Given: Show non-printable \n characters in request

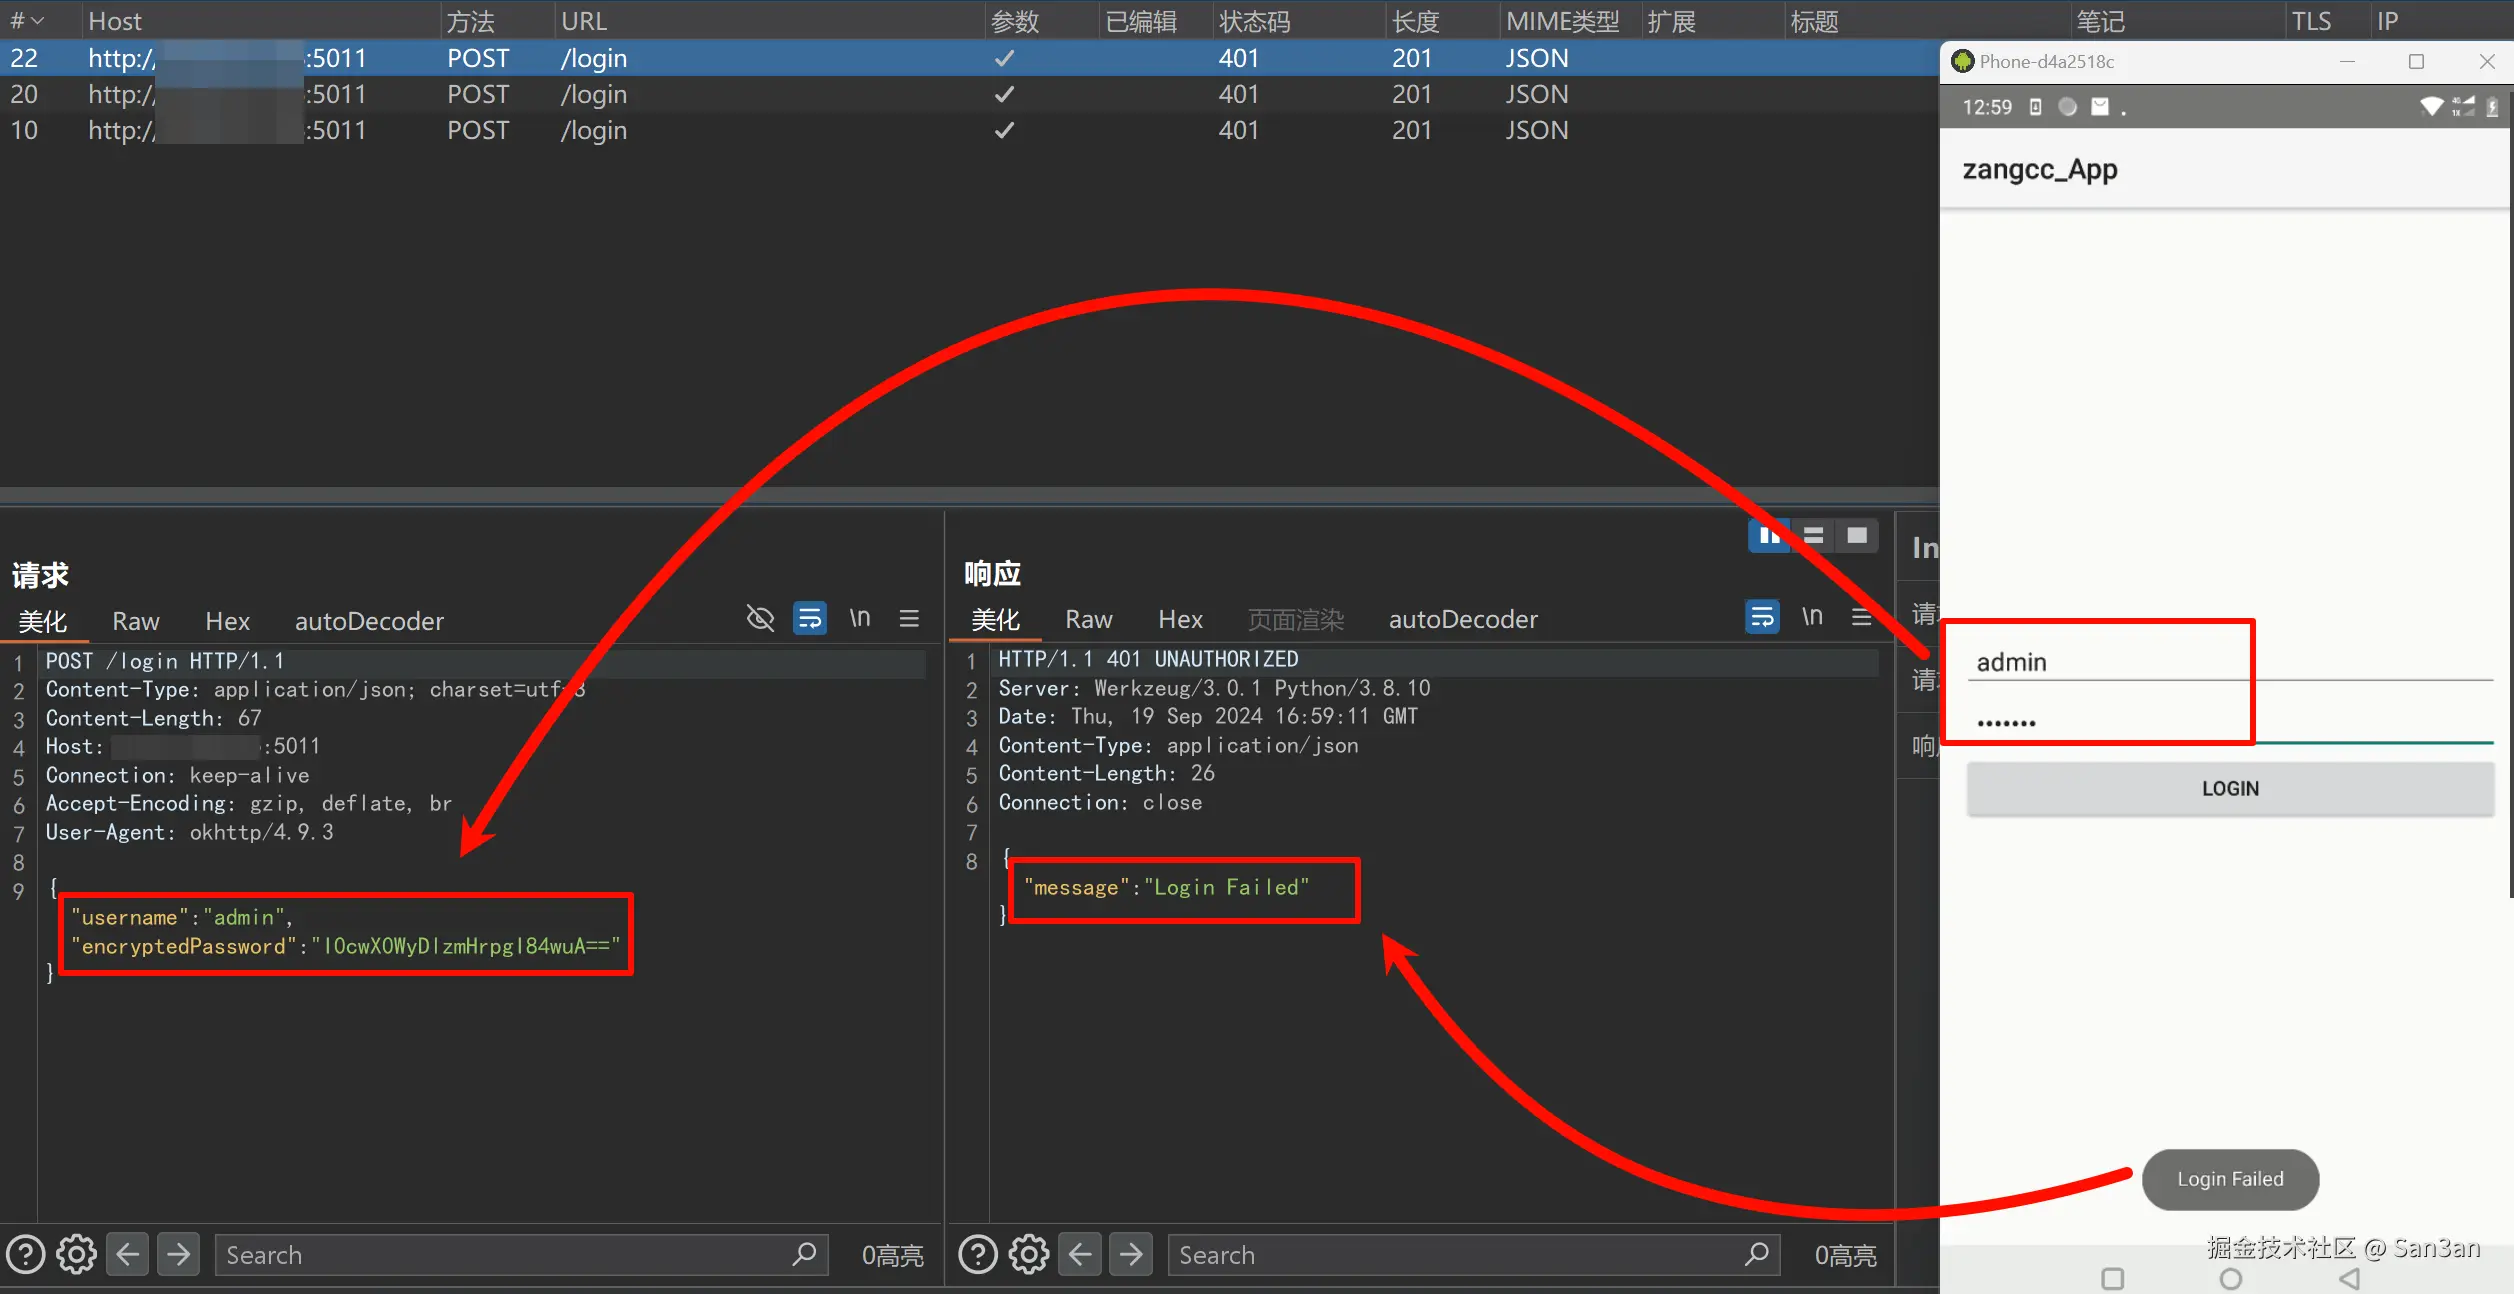Looking at the screenshot, I should coord(859,619).
